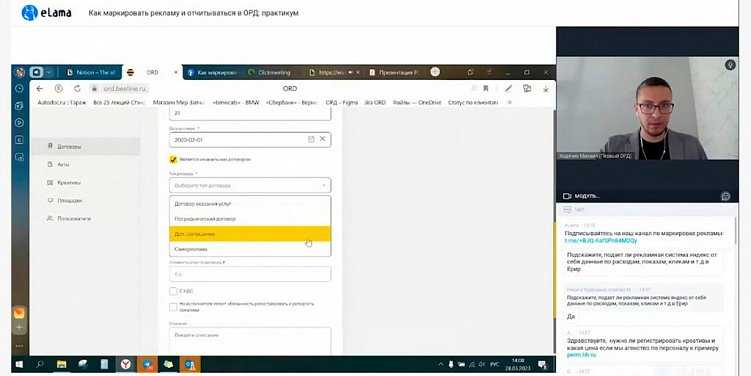Clear the date field with X icon

pyautogui.click(x=322, y=139)
